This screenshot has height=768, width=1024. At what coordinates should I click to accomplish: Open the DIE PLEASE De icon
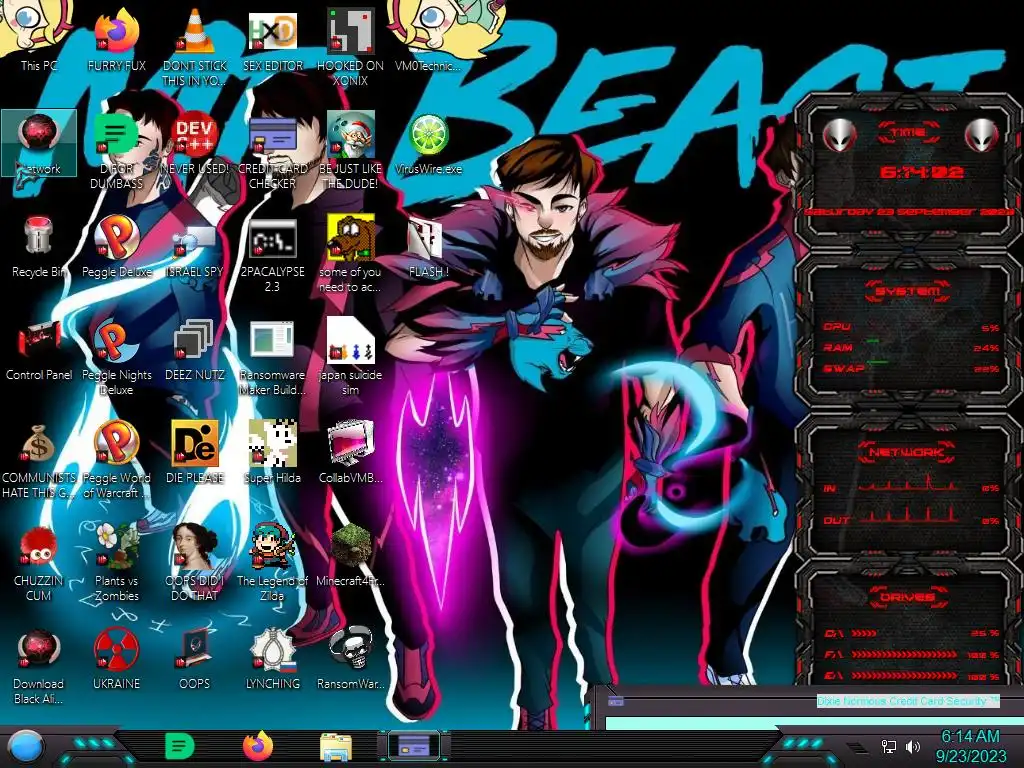(195, 452)
